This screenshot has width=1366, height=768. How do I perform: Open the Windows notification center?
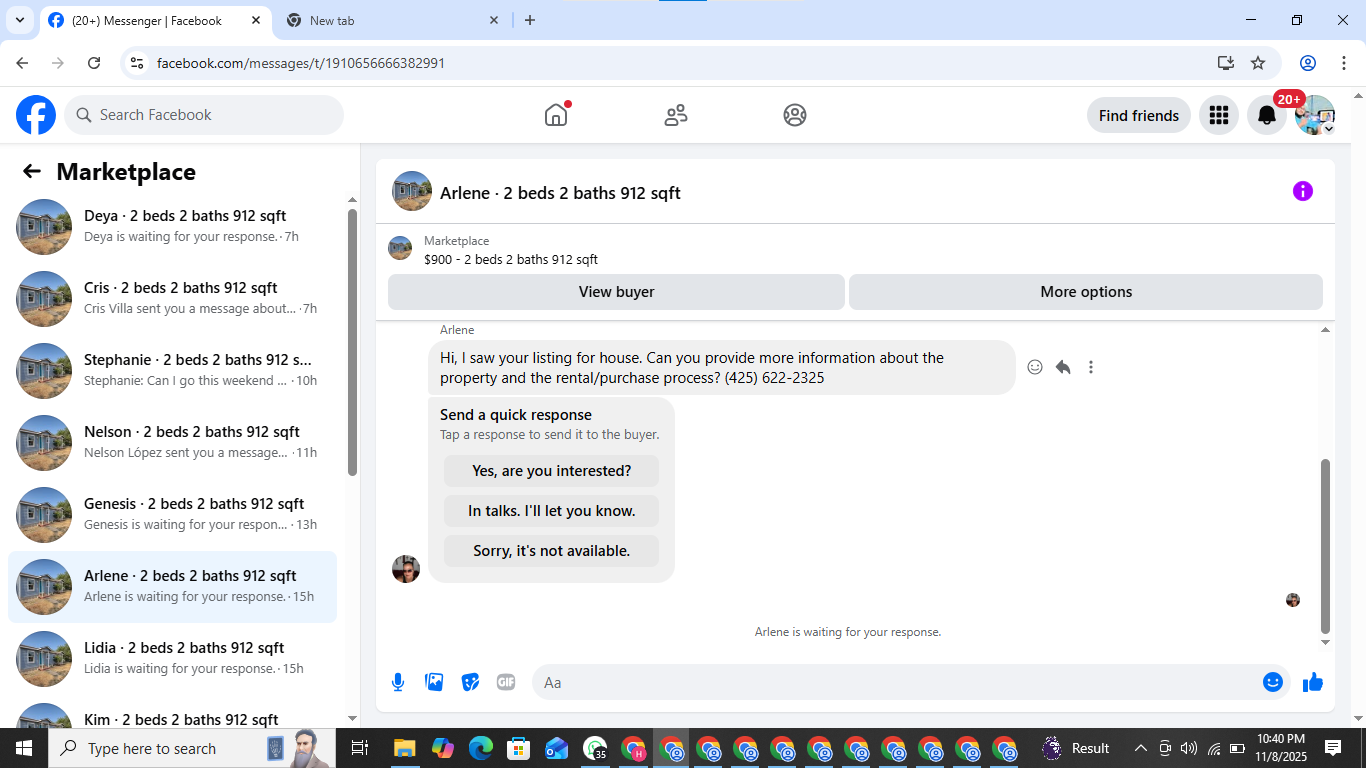(x=1333, y=748)
